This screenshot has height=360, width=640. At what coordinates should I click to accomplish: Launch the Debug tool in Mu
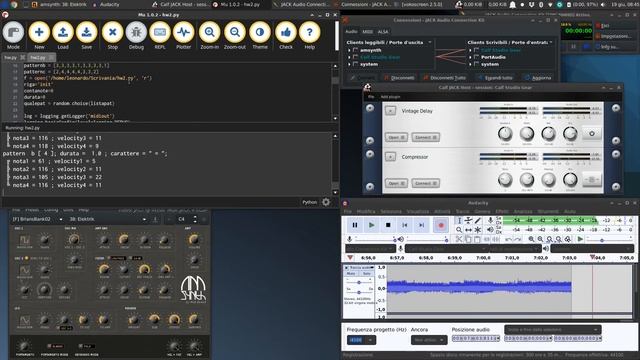click(136, 33)
